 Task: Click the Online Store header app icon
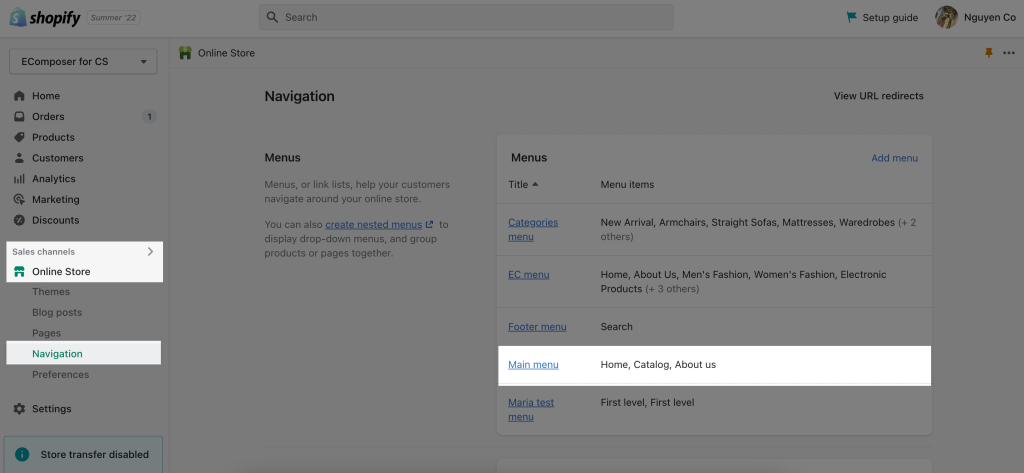coord(185,53)
